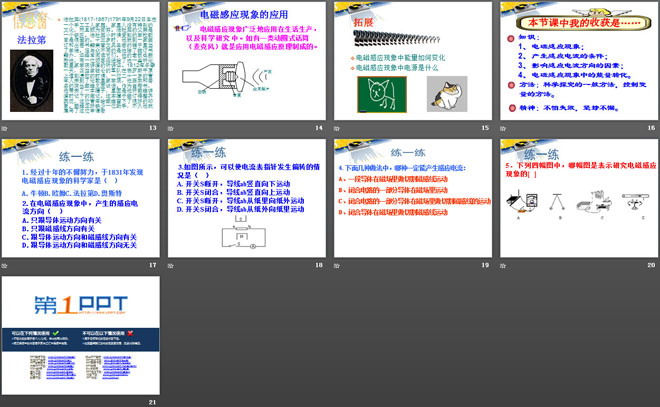Click the animation star icon under slide 19
Image resolution: width=660 pixels, height=407 pixels.
(x=337, y=266)
